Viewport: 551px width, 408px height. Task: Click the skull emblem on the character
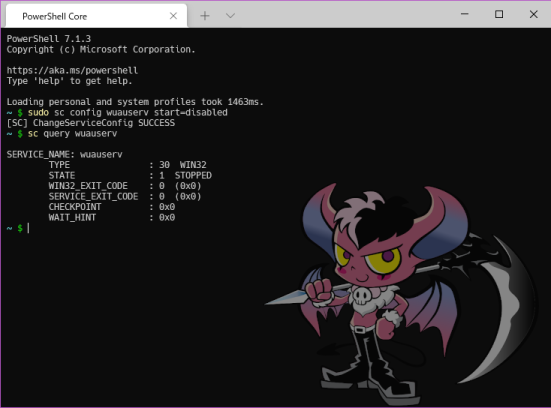tap(361, 296)
